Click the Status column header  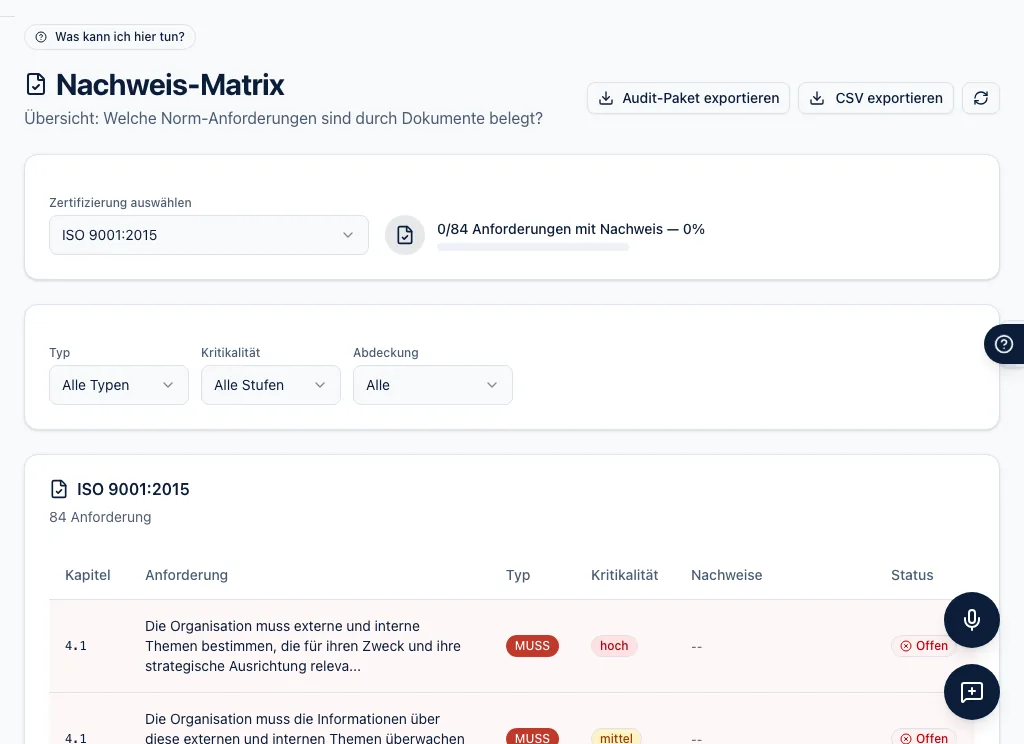coord(912,575)
